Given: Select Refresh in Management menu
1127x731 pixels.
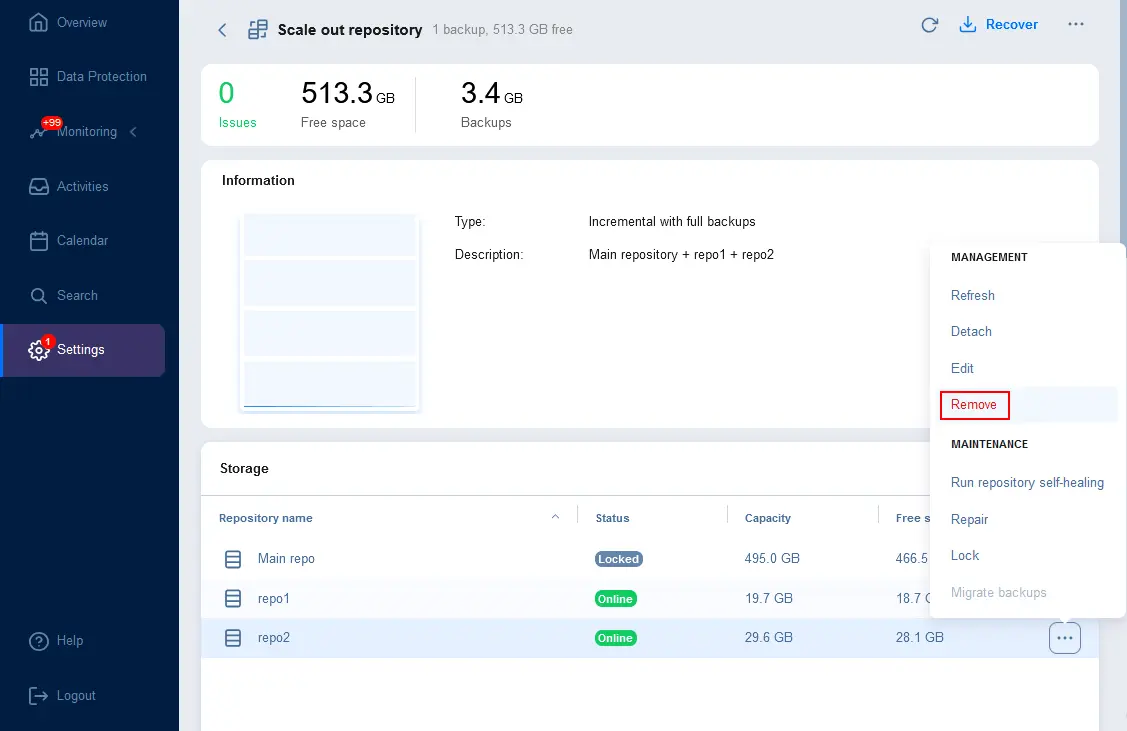Looking at the screenshot, I should (972, 295).
